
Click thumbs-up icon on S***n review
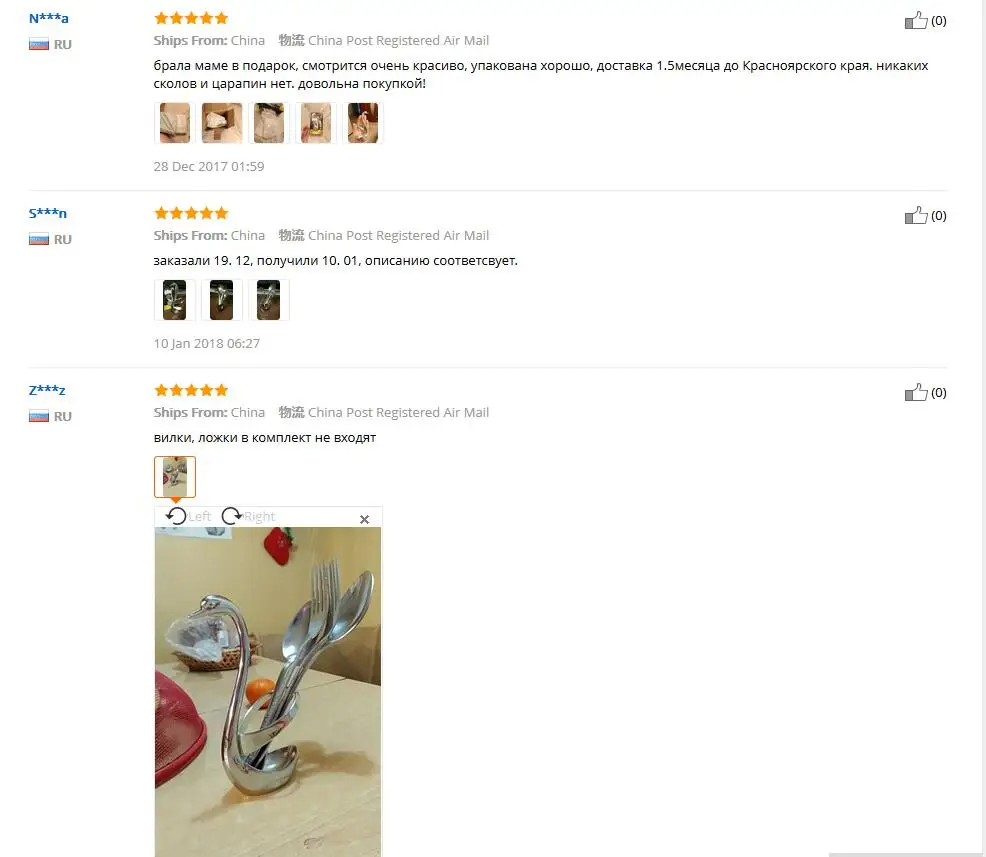click(x=916, y=216)
